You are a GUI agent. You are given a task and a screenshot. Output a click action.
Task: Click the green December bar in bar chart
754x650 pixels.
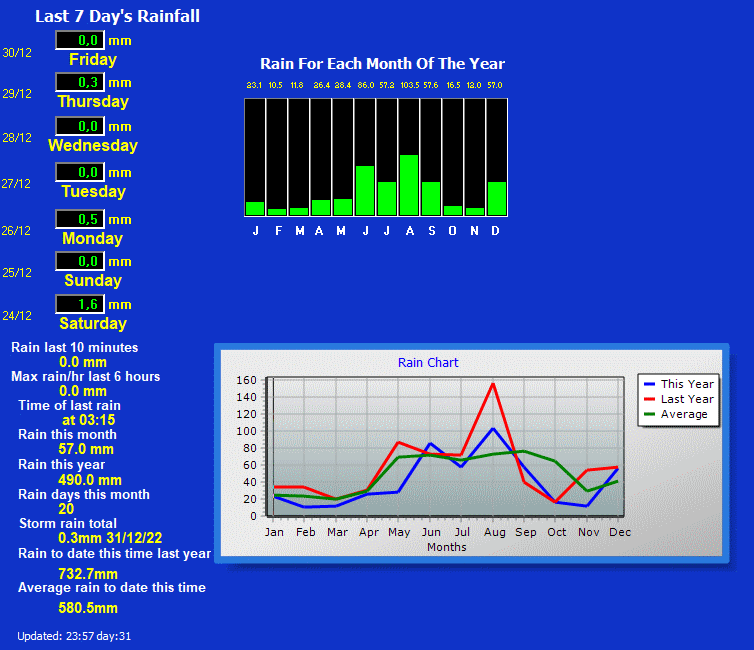click(x=497, y=199)
